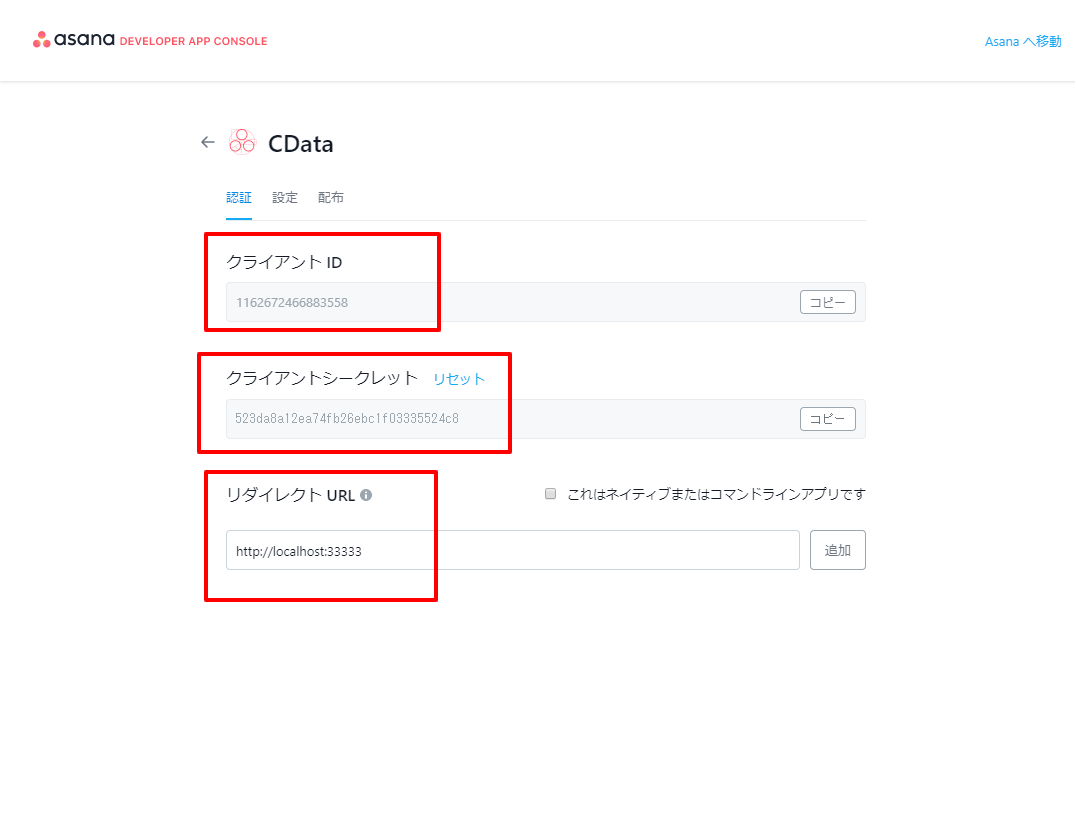Click the CData app icon
This screenshot has width=1076, height=824.
pyautogui.click(x=241, y=142)
